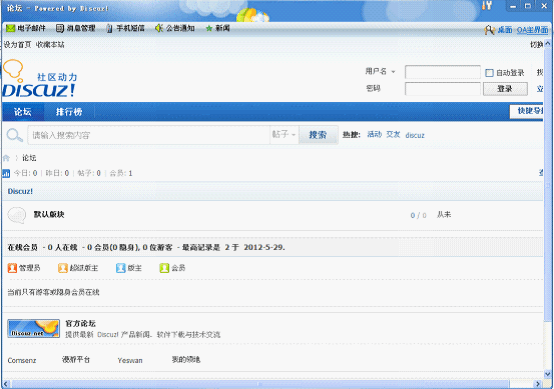Click the Discuz.net banner image
The width and height of the screenshot is (554, 389).
coord(34,329)
